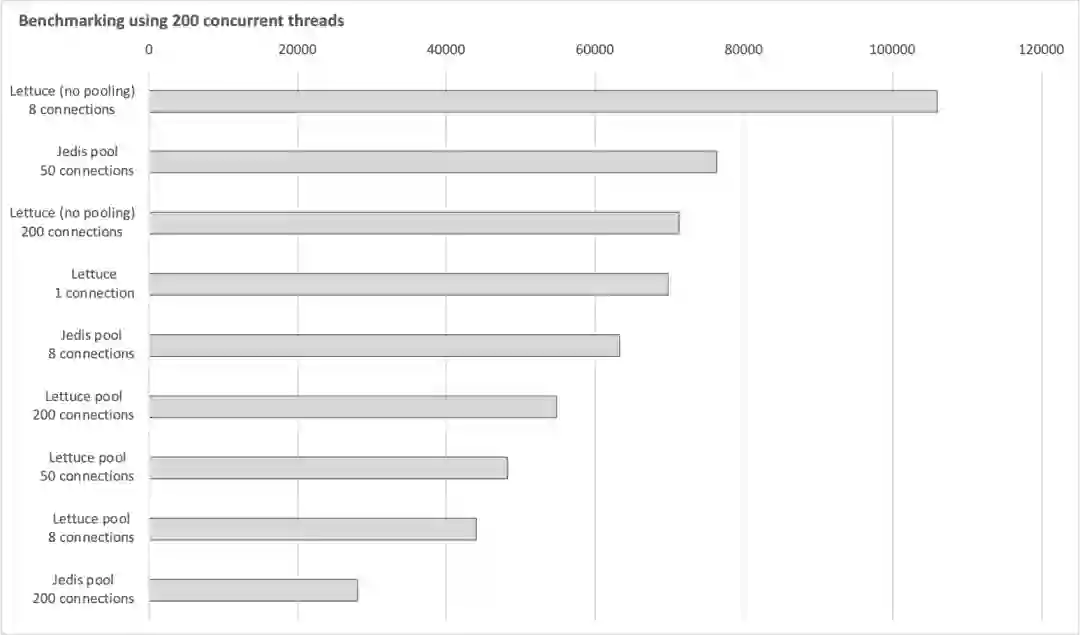Viewport: 1080px width, 635px height.
Task: Click the Lettuce 1 connection bar
Action: [x=409, y=284]
